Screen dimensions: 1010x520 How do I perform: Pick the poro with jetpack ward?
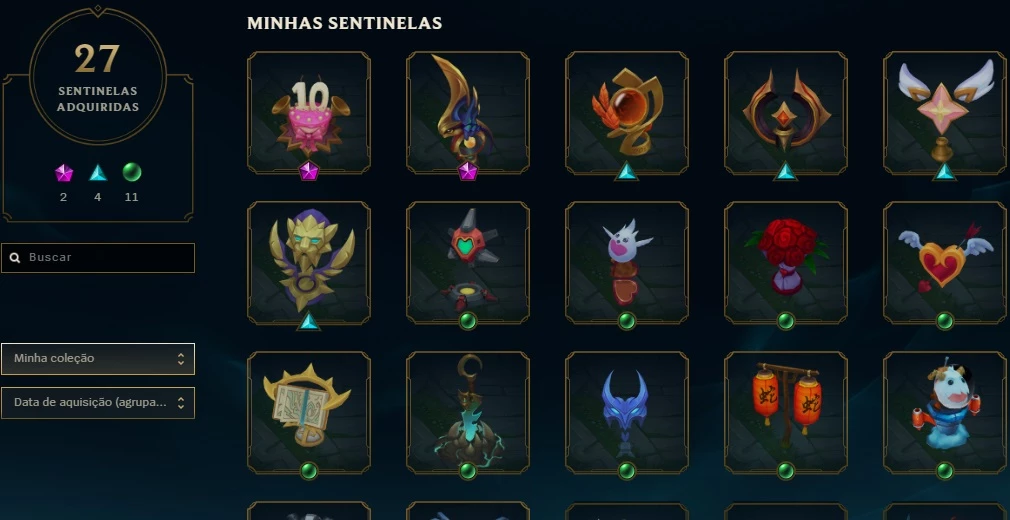click(944, 413)
